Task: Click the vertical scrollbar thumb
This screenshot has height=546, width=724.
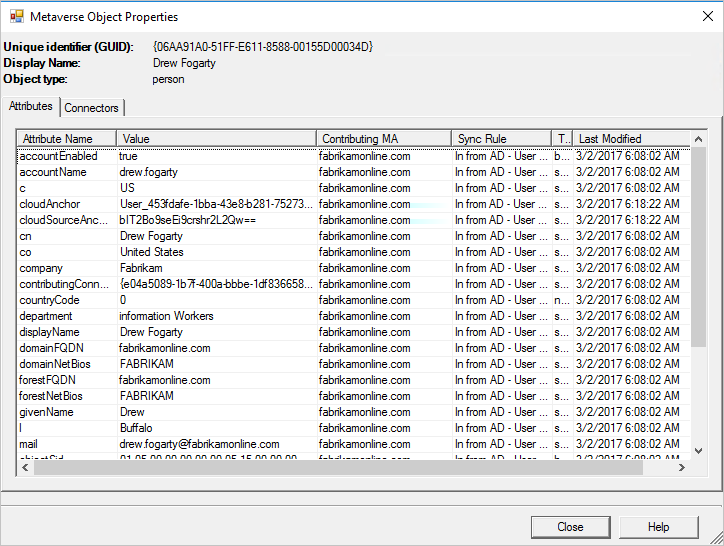Action: click(699, 247)
